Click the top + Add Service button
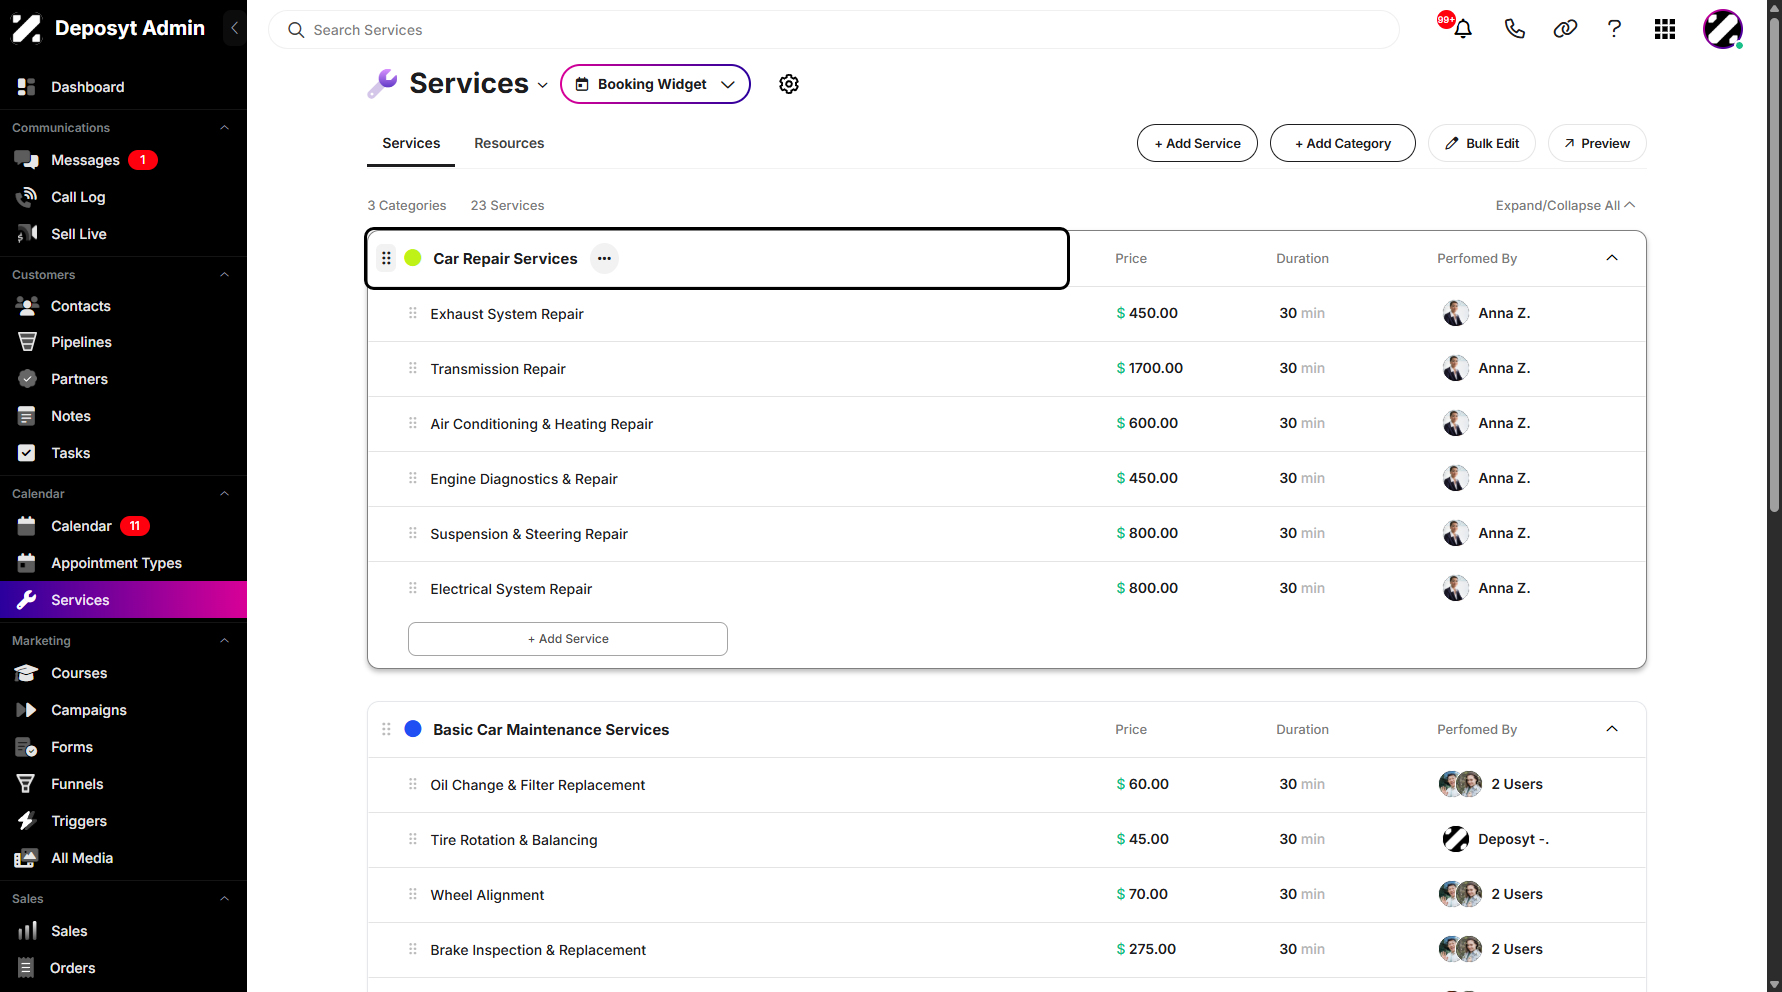The height and width of the screenshot is (992, 1782). tap(1197, 143)
